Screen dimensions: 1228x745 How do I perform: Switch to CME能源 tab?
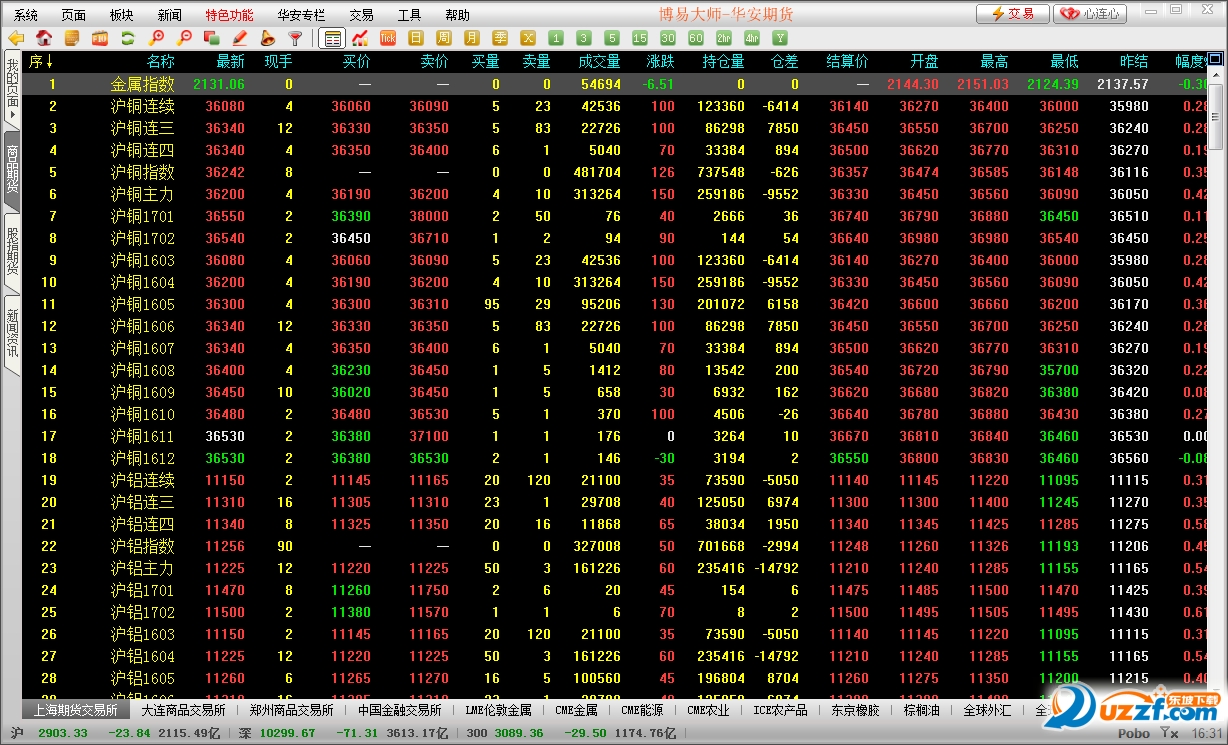click(x=642, y=710)
